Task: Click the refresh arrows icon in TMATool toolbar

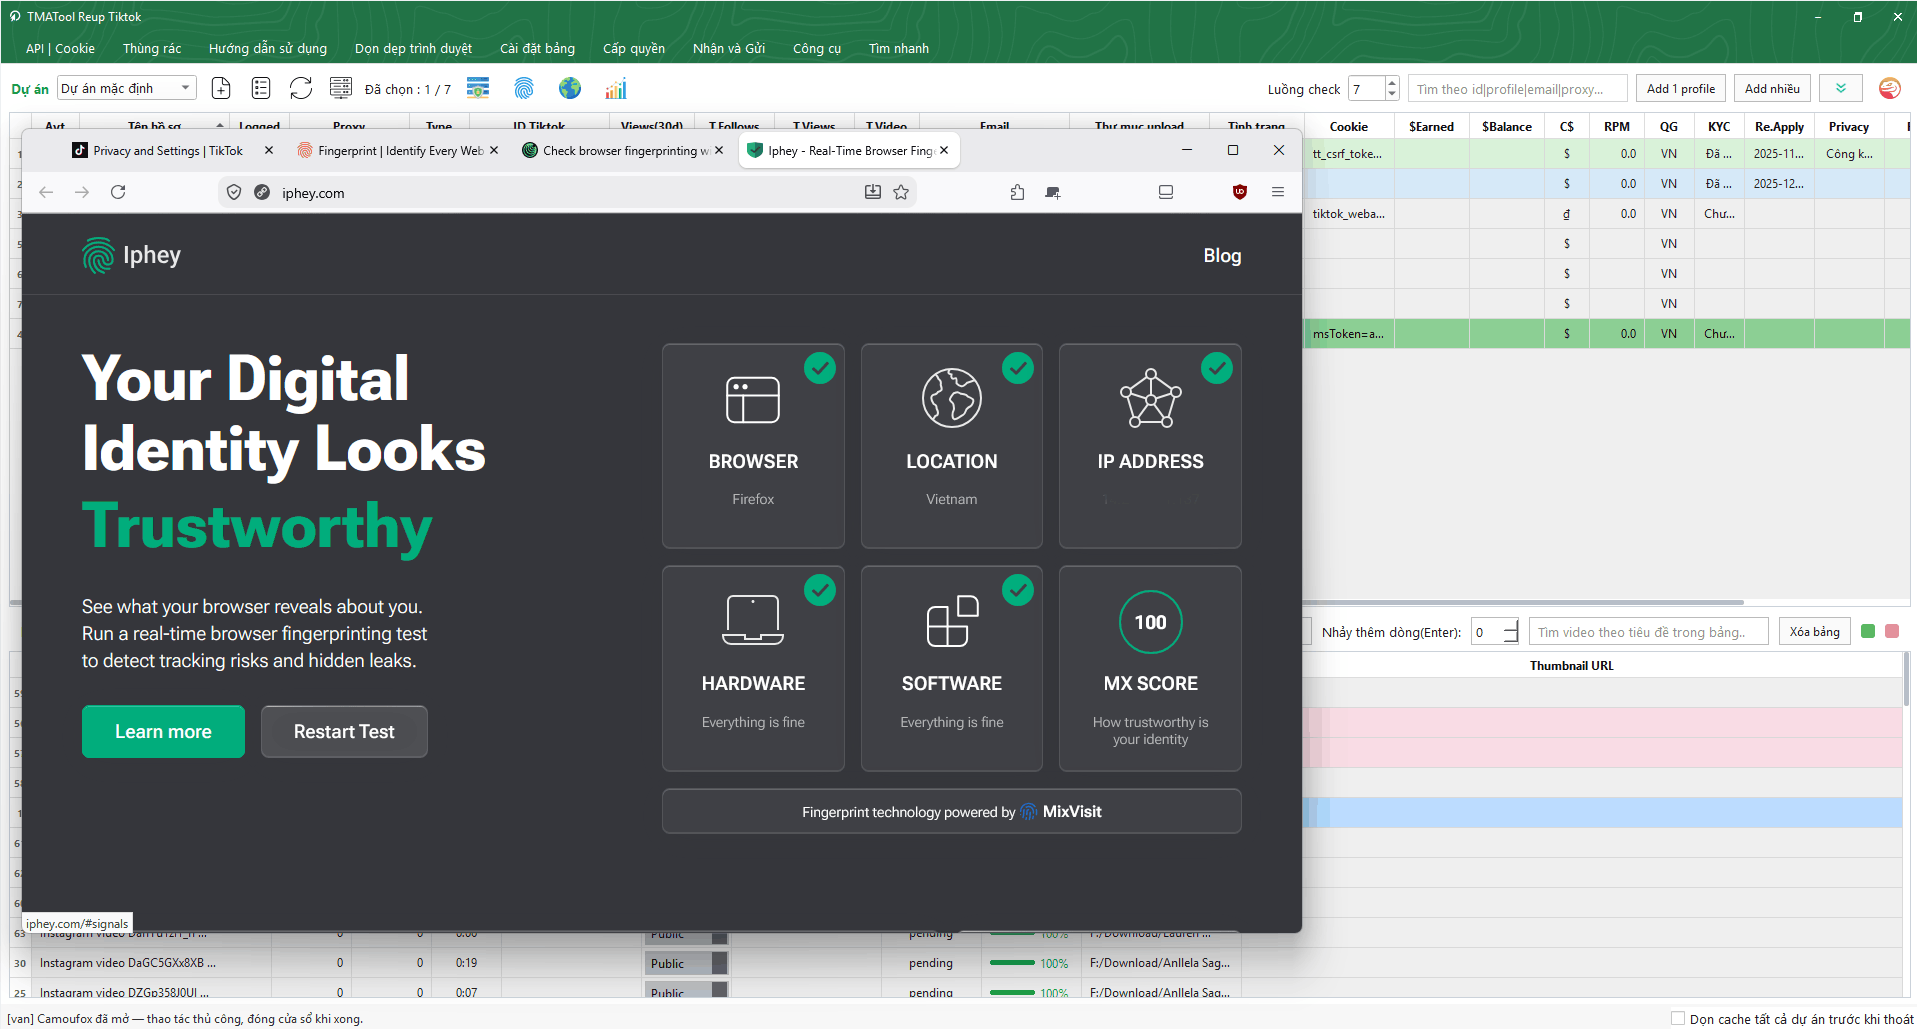Action: (301, 88)
